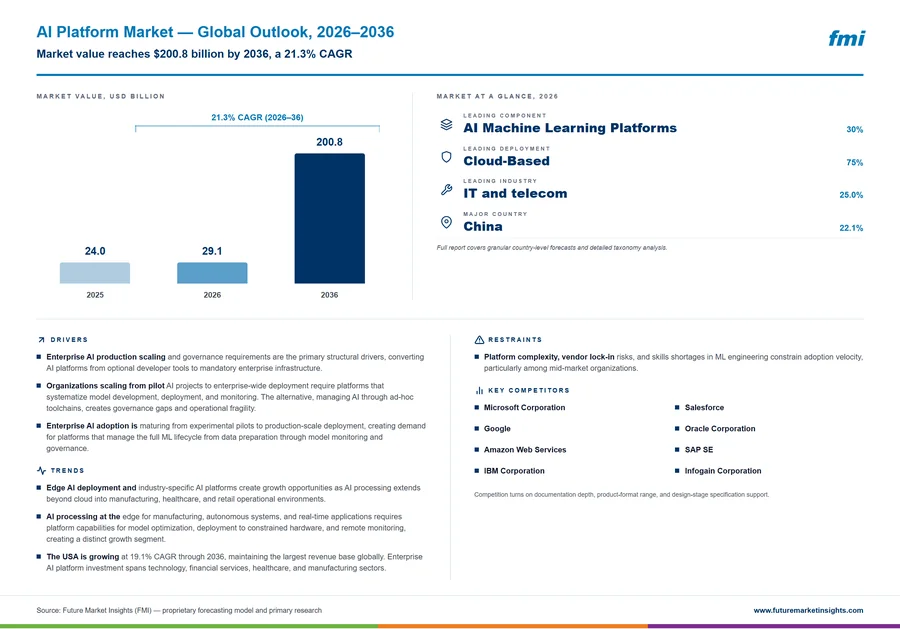Click the bar chart icon beside Key Competitors
This screenshot has height=629, width=900.
[x=479, y=390]
